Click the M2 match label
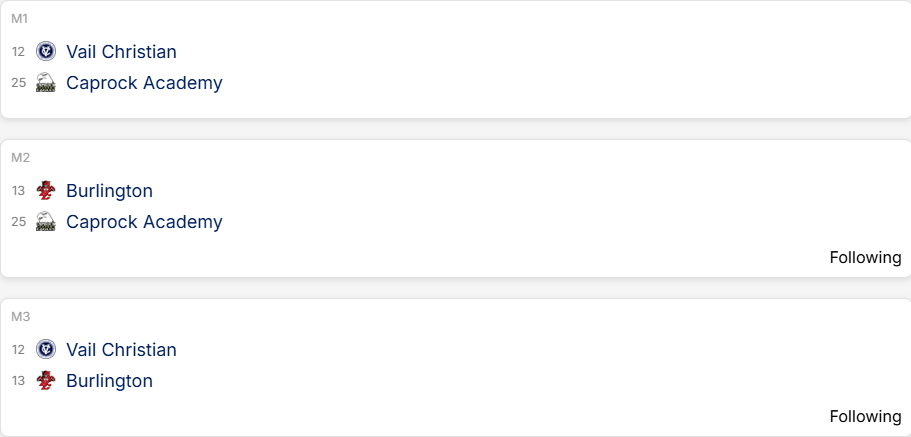 (20, 158)
